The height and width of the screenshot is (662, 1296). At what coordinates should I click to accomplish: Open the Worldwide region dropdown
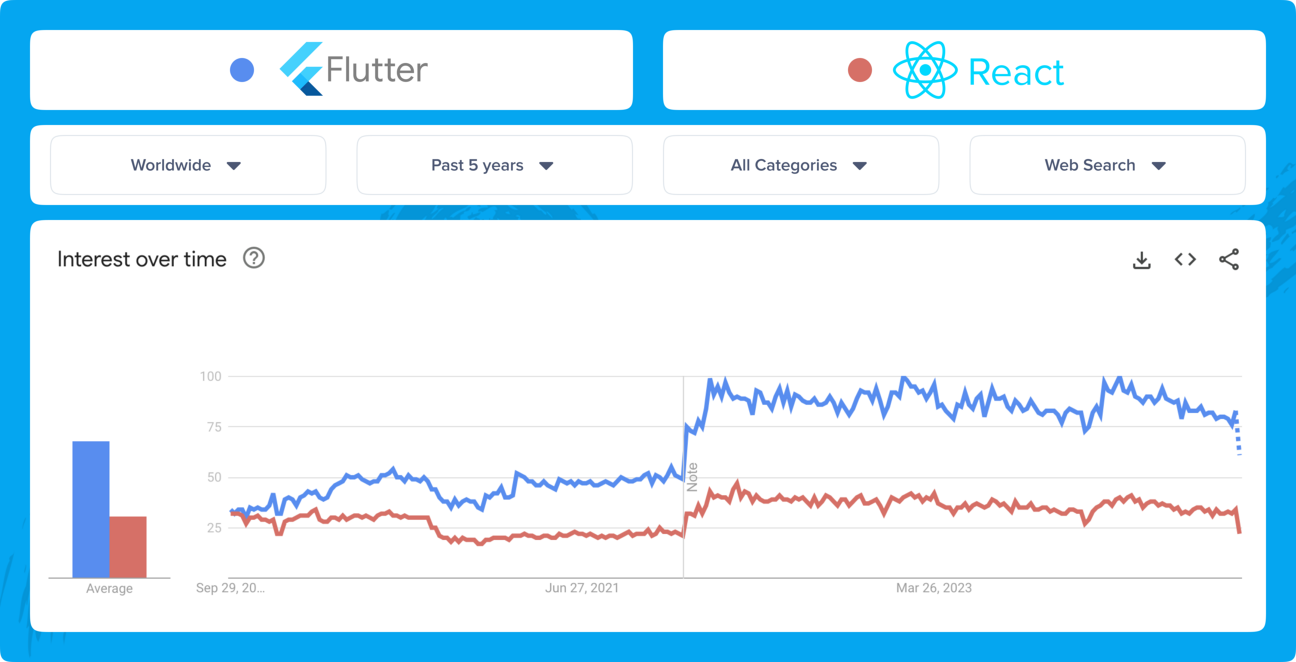pos(188,165)
